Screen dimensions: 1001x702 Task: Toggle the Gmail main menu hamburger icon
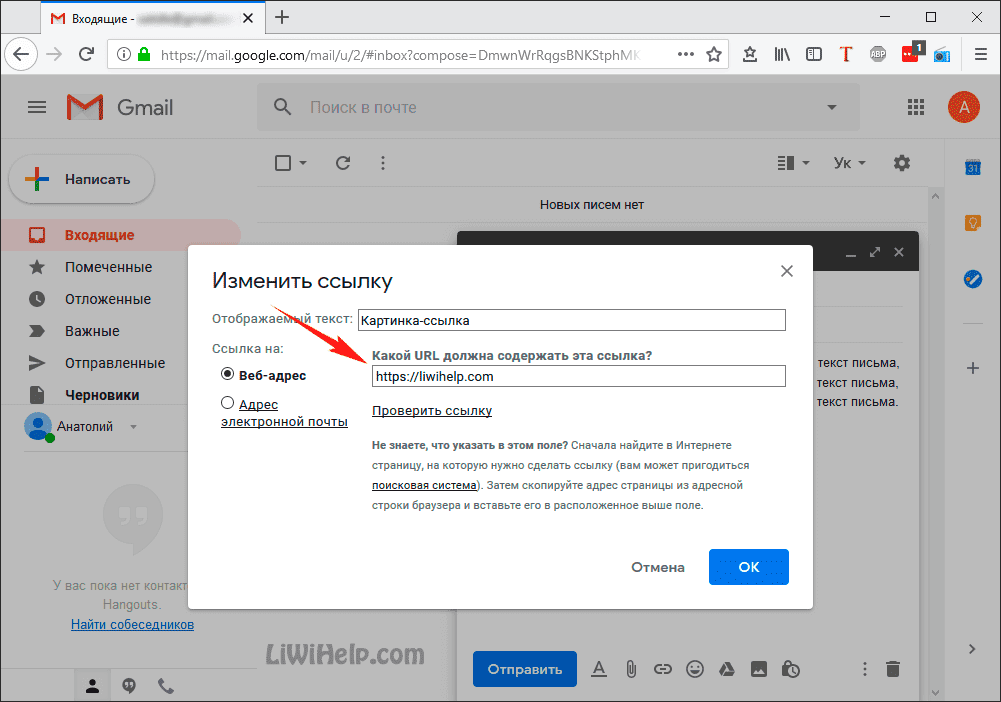point(37,107)
